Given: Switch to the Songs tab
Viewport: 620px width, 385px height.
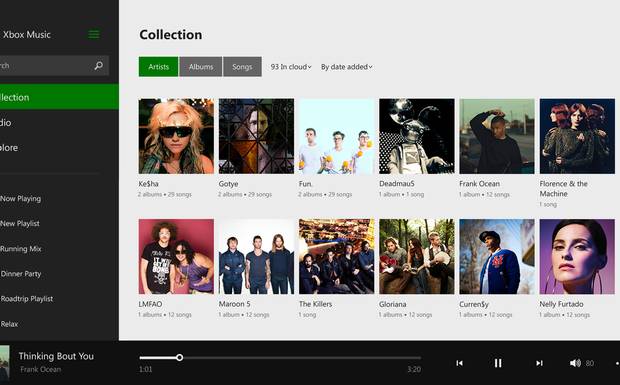Looking at the screenshot, I should [x=242, y=67].
